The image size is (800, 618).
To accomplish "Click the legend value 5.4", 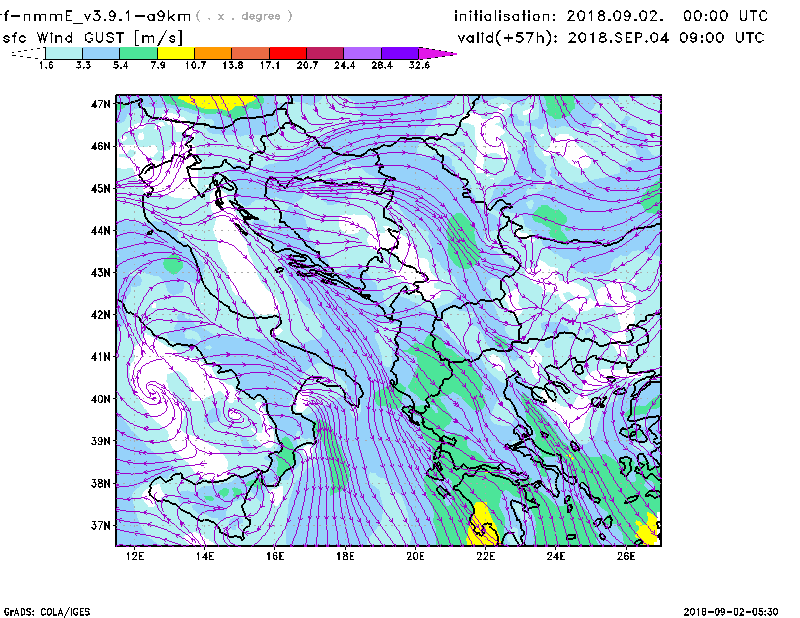I will tap(120, 65).
